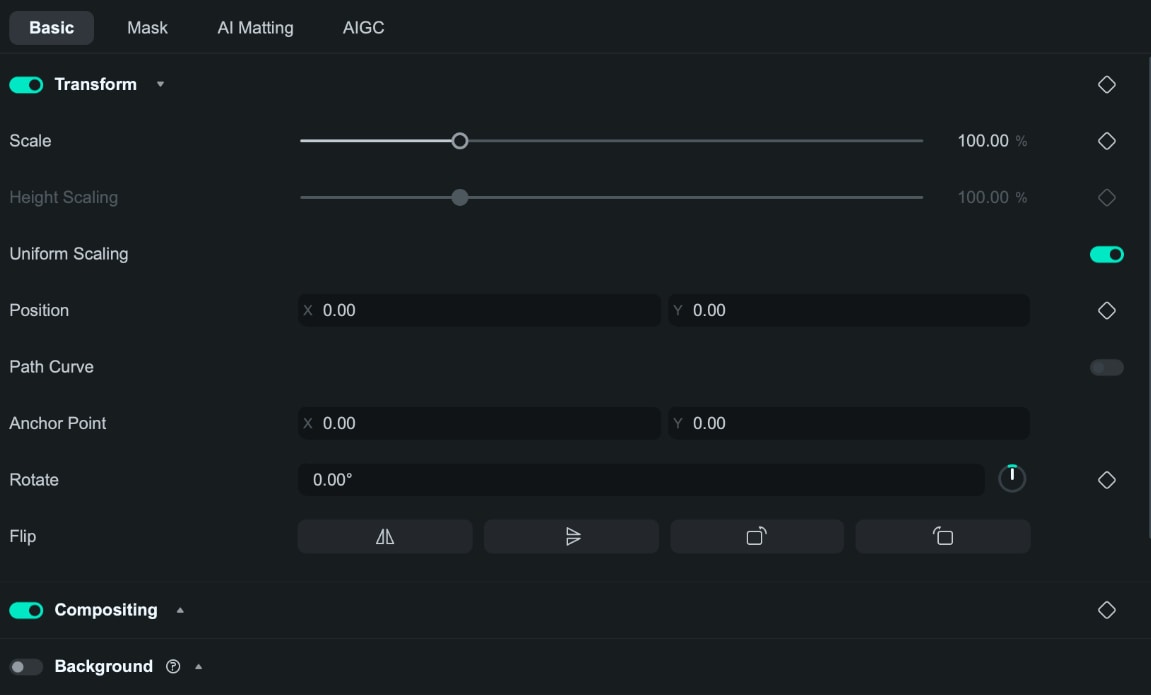Screen dimensions: 1151x695
Task: Rotate the clip 90 degrees clockwise
Action: pos(757,536)
